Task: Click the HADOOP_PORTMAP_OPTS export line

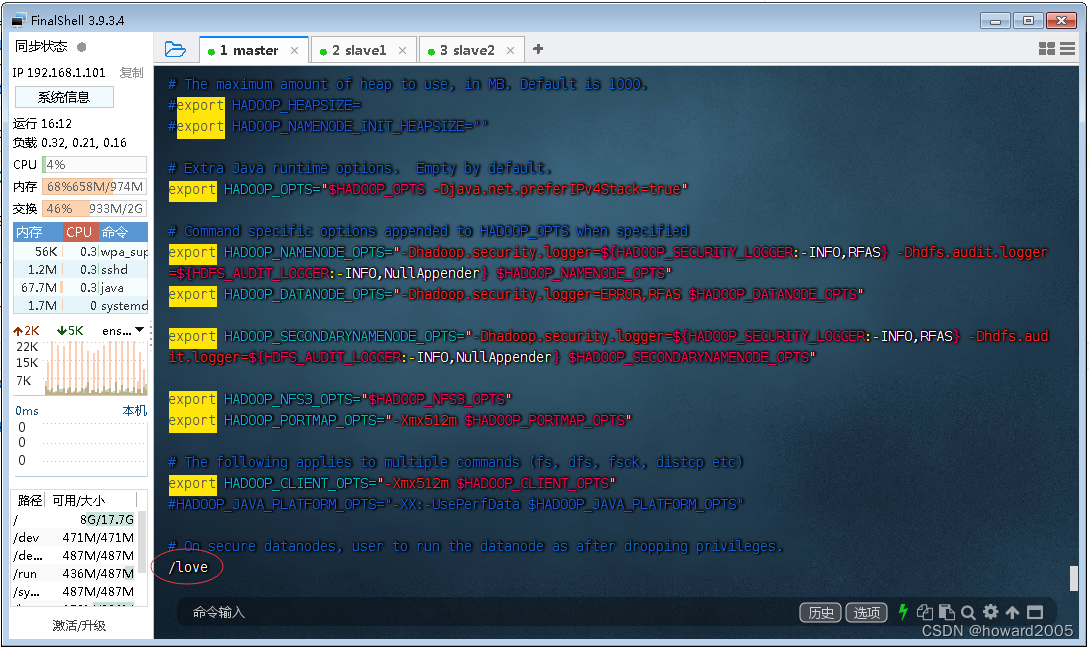Action: click(400, 421)
